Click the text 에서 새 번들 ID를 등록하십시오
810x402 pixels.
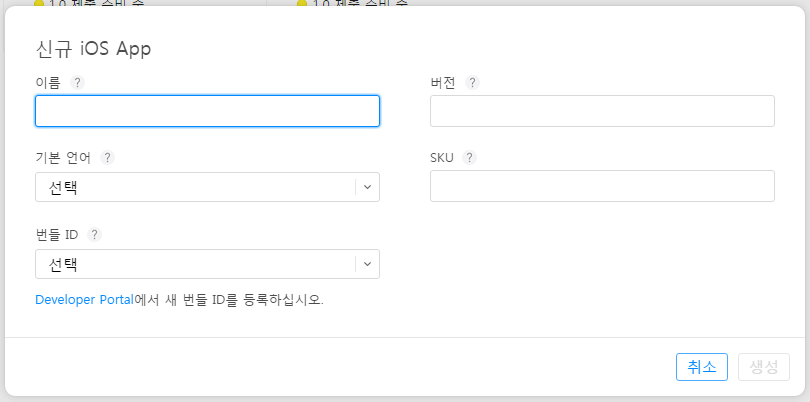(229, 300)
